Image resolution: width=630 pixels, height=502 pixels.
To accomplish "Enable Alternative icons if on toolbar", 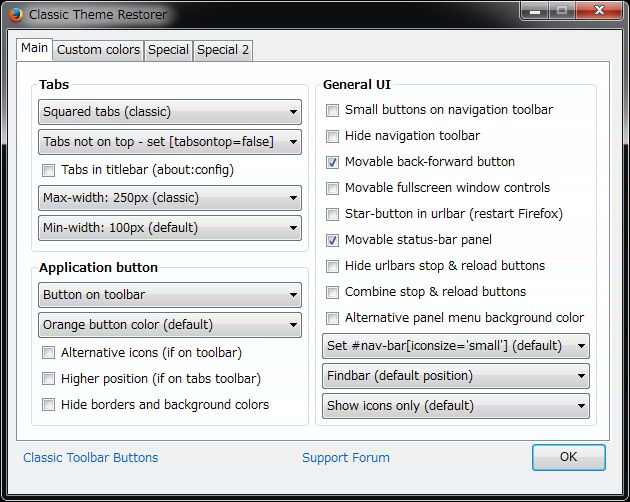I will click(48, 352).
